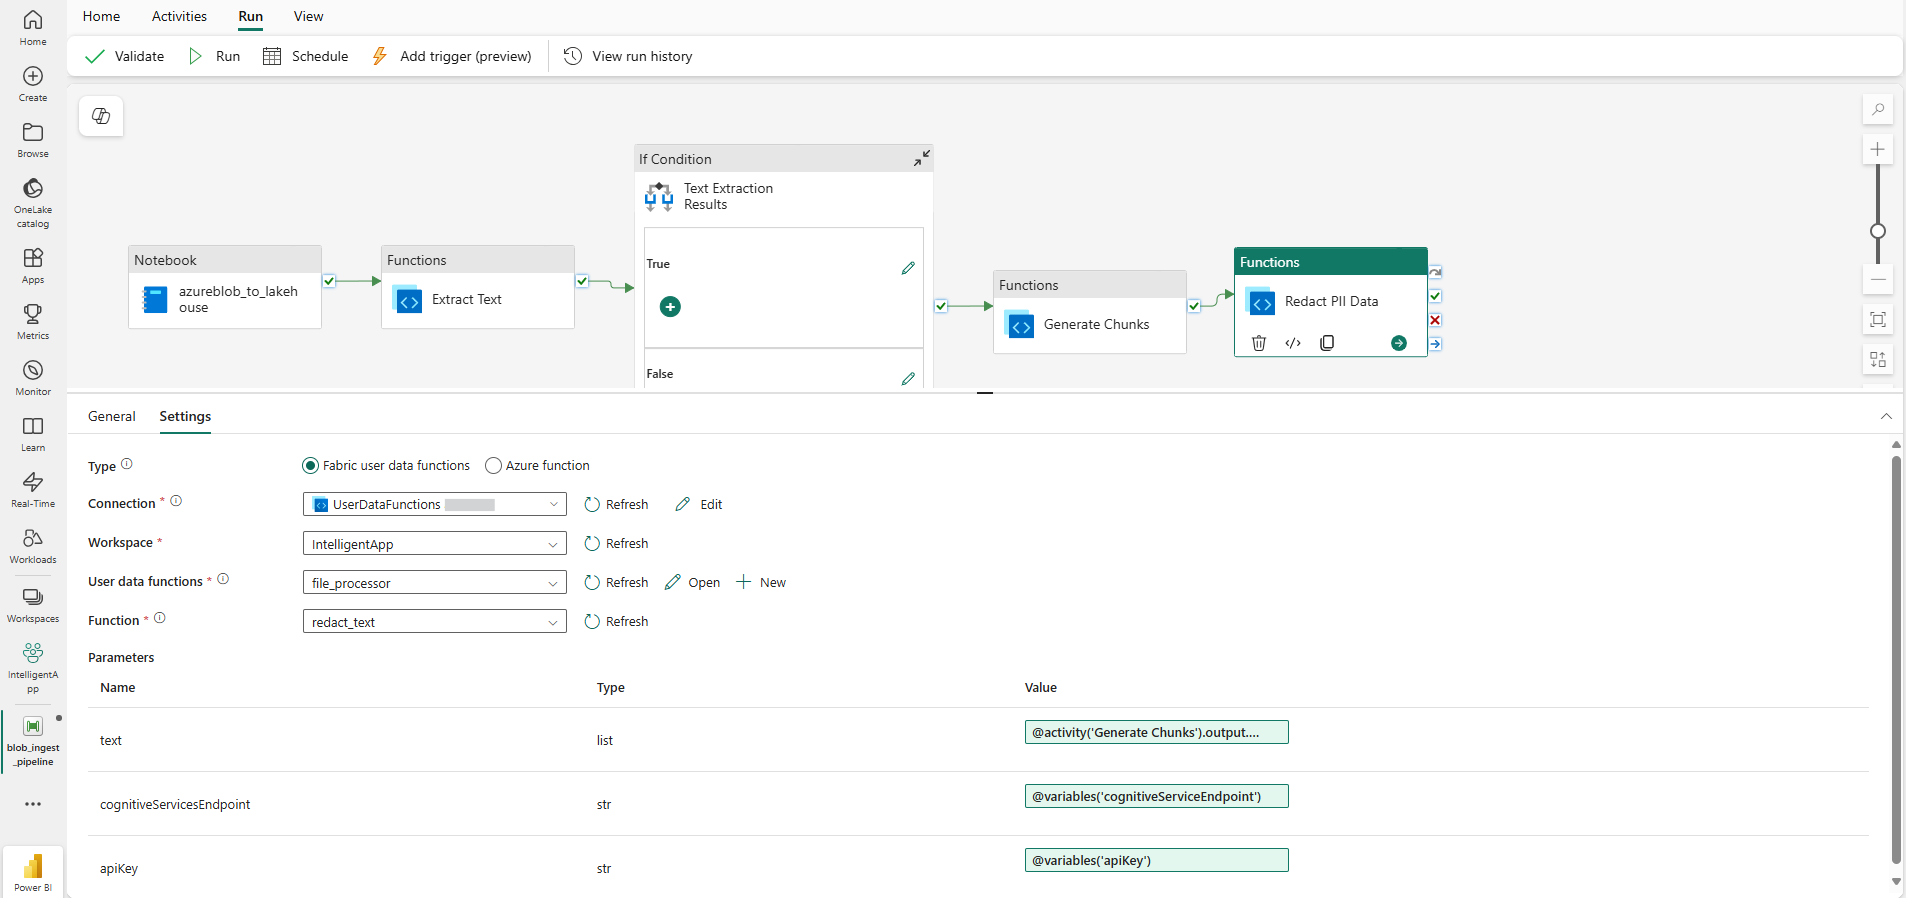Click the canvas zoom slider handle
Viewport: 1906px width, 898px height.
click(x=1878, y=231)
